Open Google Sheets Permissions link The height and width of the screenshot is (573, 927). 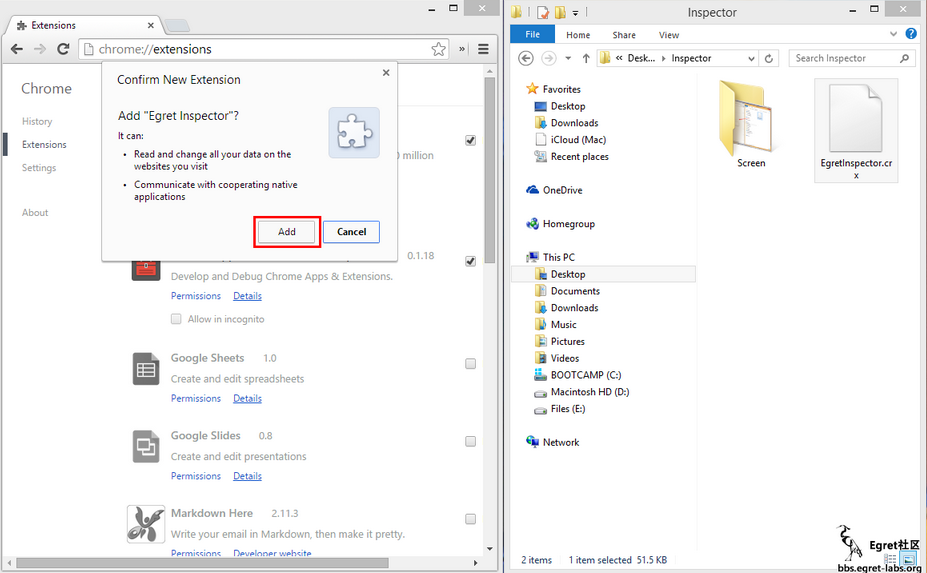(196, 399)
